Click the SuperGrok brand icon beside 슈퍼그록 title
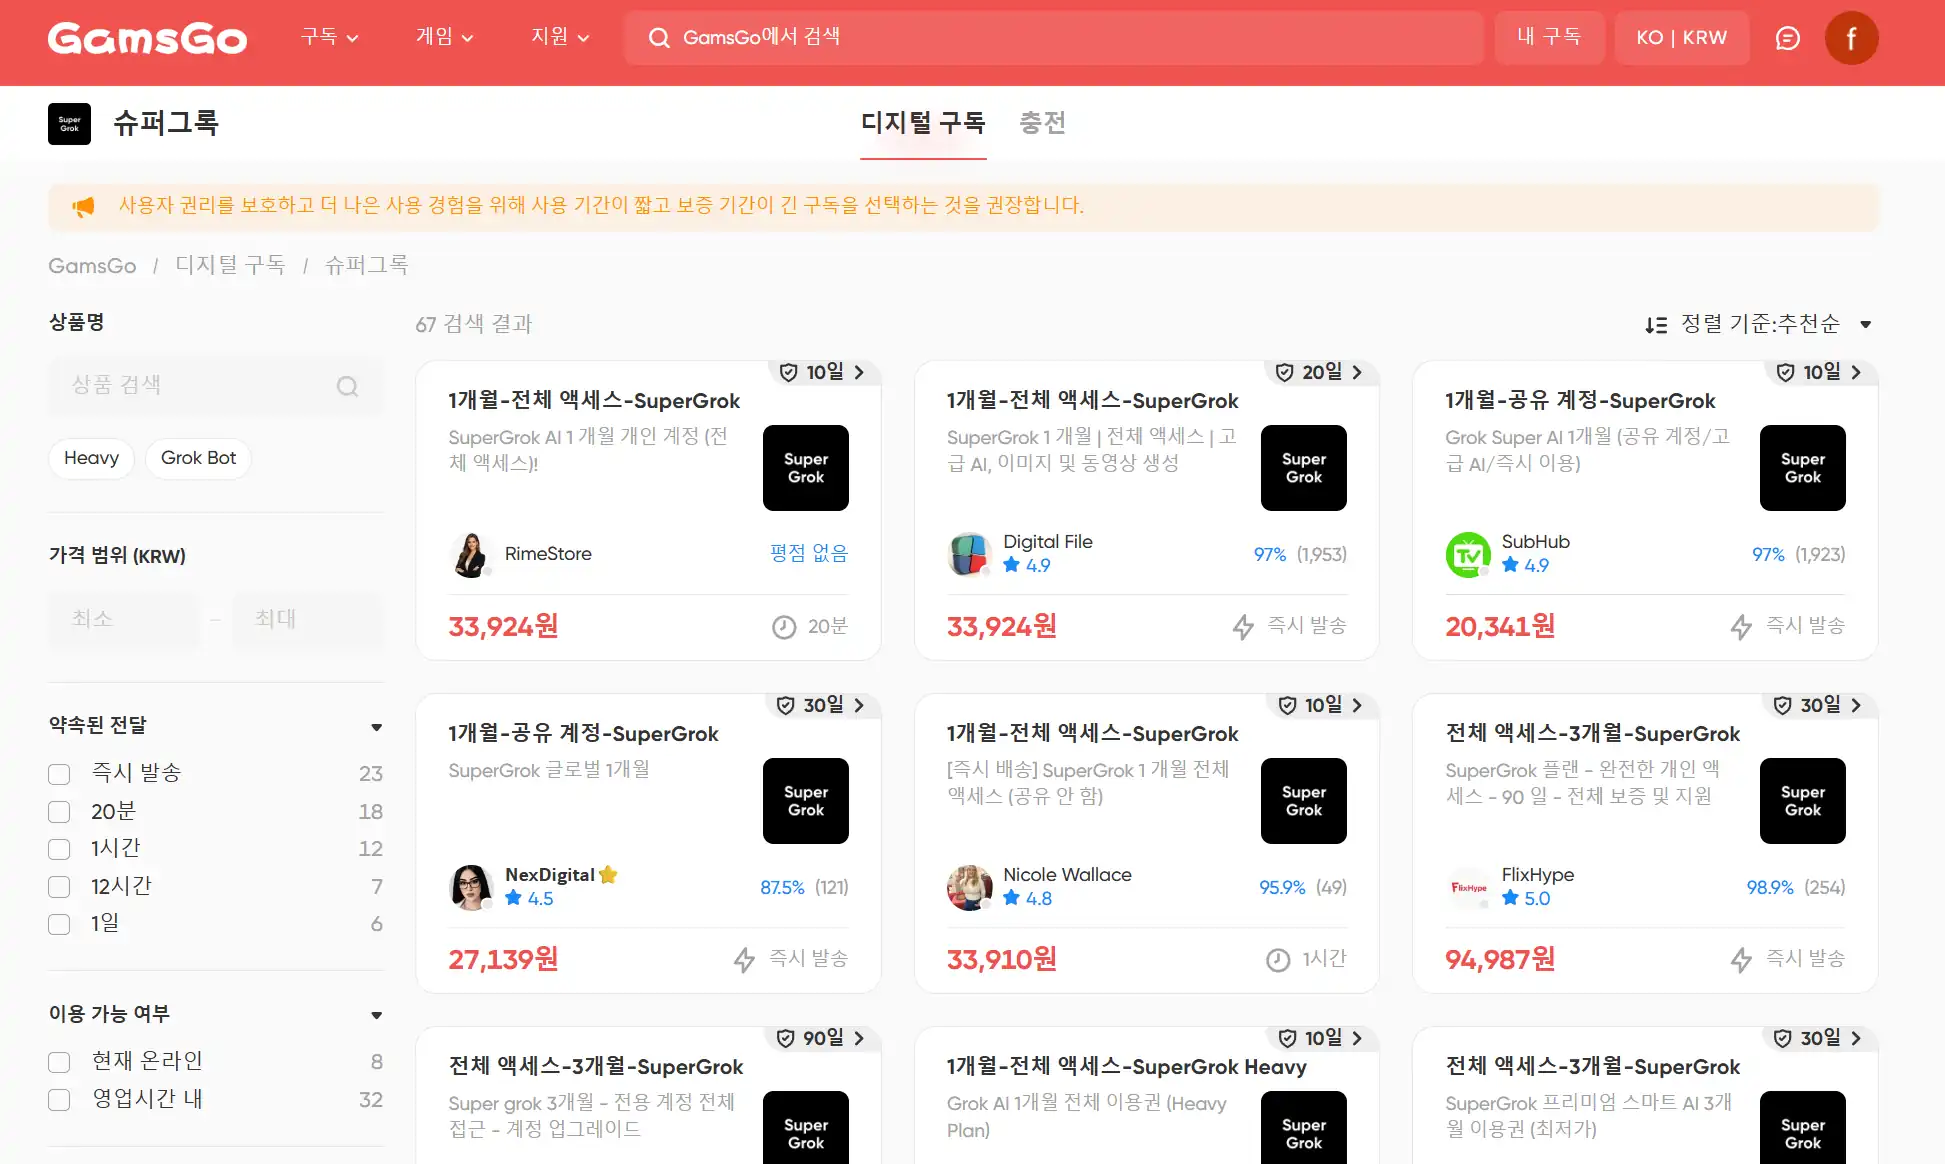 pyautogui.click(x=69, y=124)
